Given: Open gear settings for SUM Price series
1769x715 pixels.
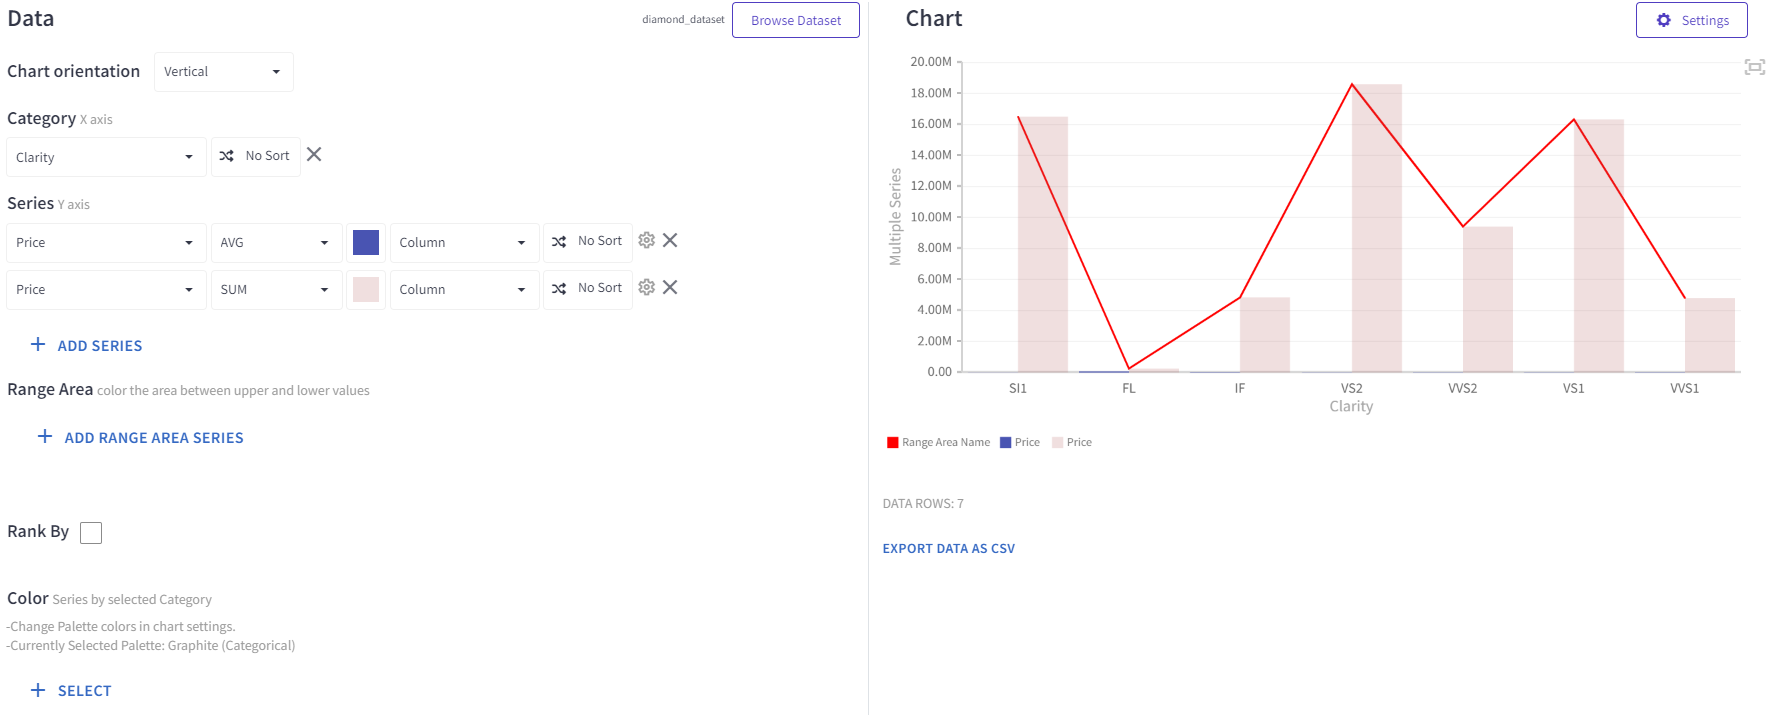Looking at the screenshot, I should (x=646, y=288).
